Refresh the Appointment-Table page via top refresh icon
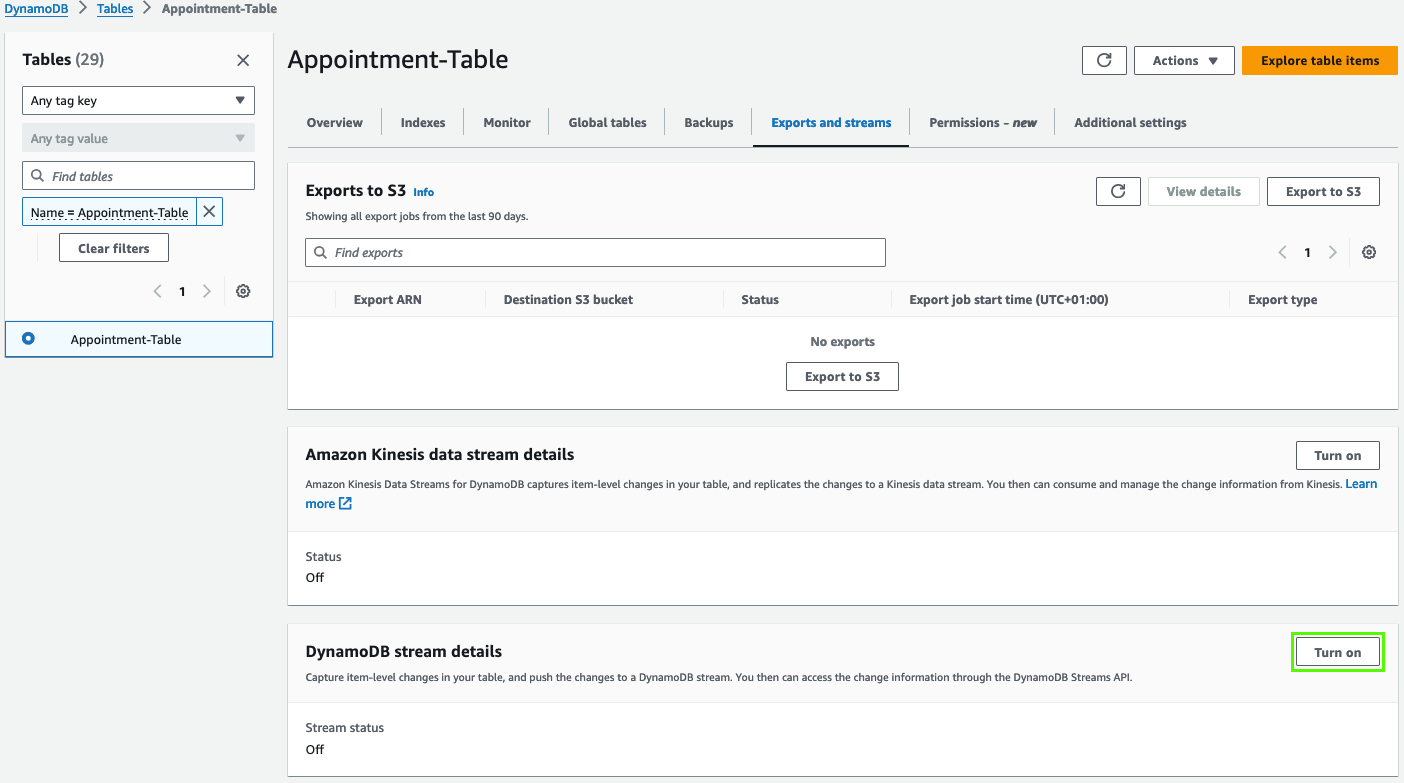 point(1104,60)
